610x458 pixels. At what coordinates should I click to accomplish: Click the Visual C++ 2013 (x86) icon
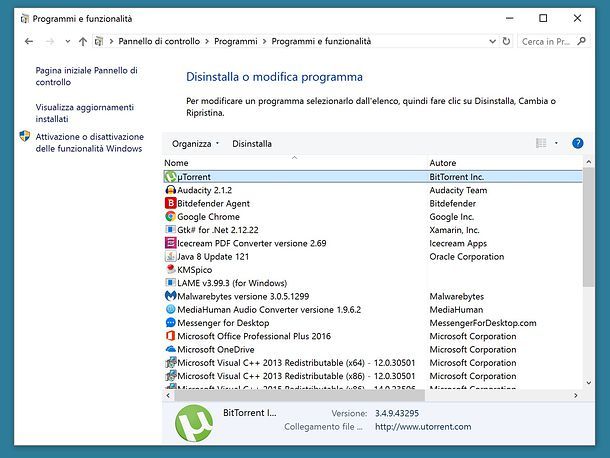click(x=170, y=376)
